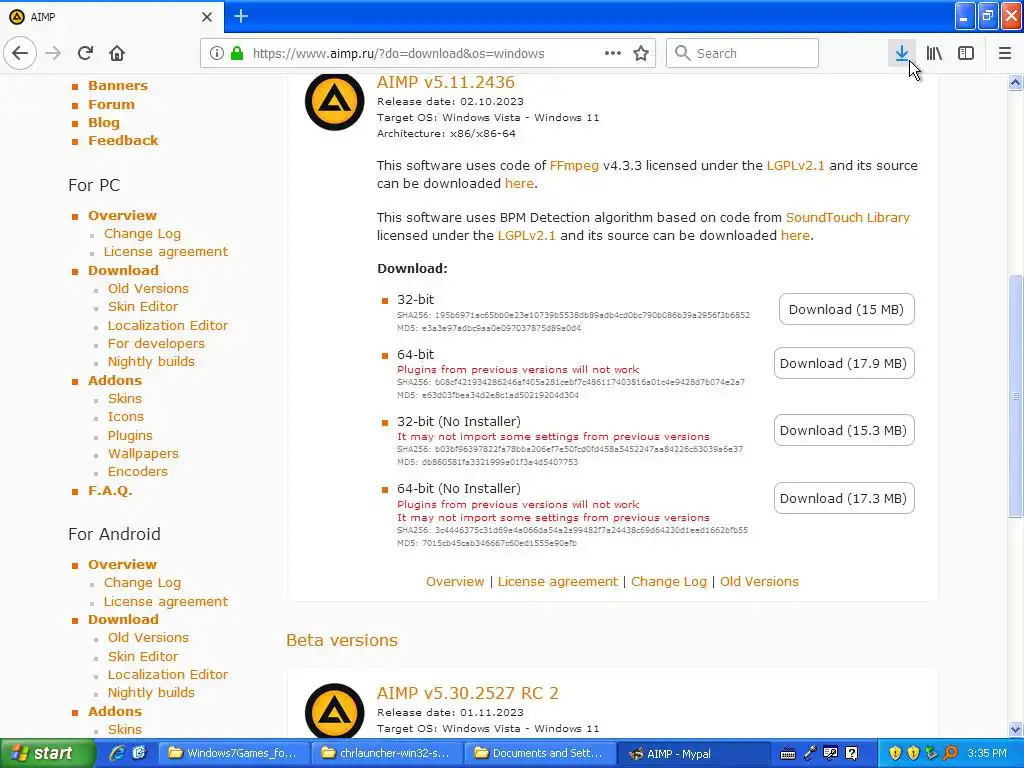Image resolution: width=1024 pixels, height=768 pixels.
Task: Open the browser home page icon
Action: [x=117, y=53]
